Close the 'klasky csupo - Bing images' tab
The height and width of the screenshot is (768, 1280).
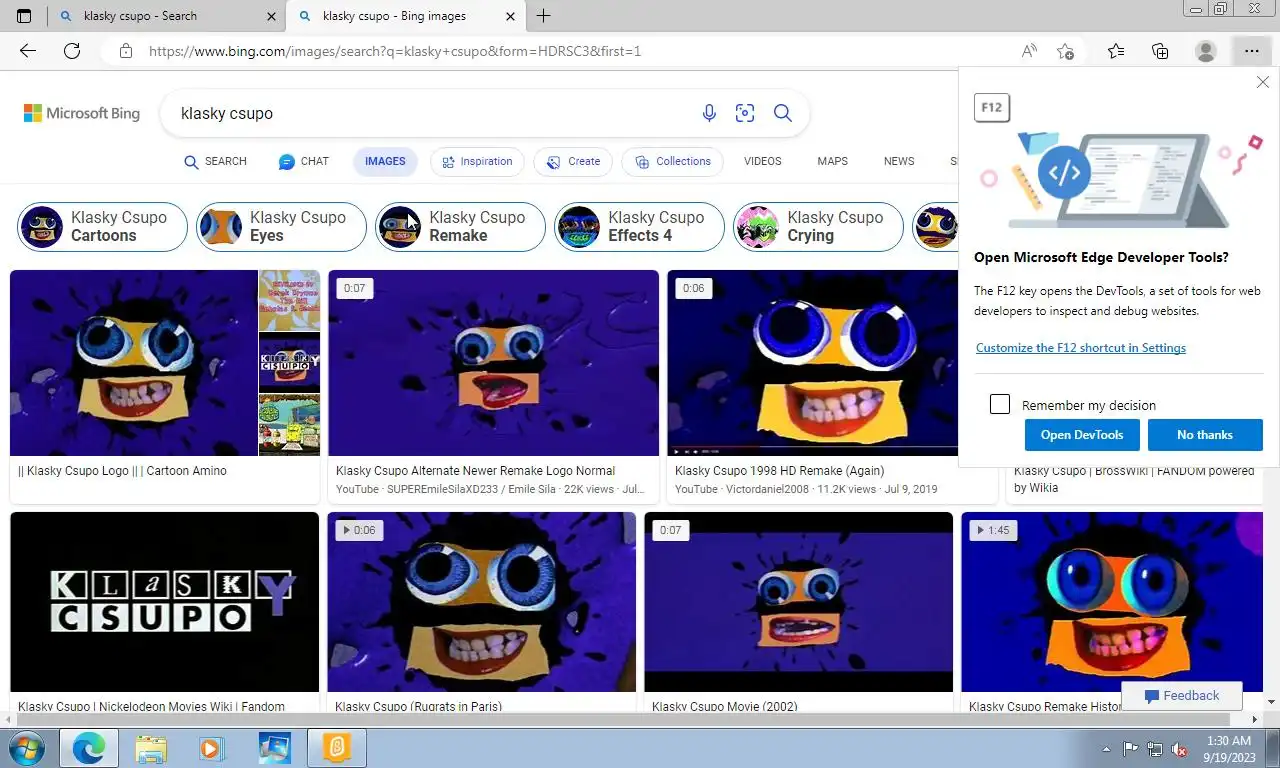[x=511, y=16]
